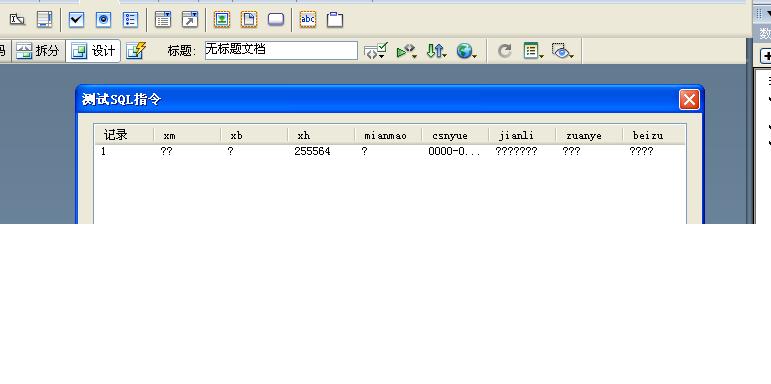771x384 pixels.
Task: Click the 标题 title text field
Action: pos(281,51)
